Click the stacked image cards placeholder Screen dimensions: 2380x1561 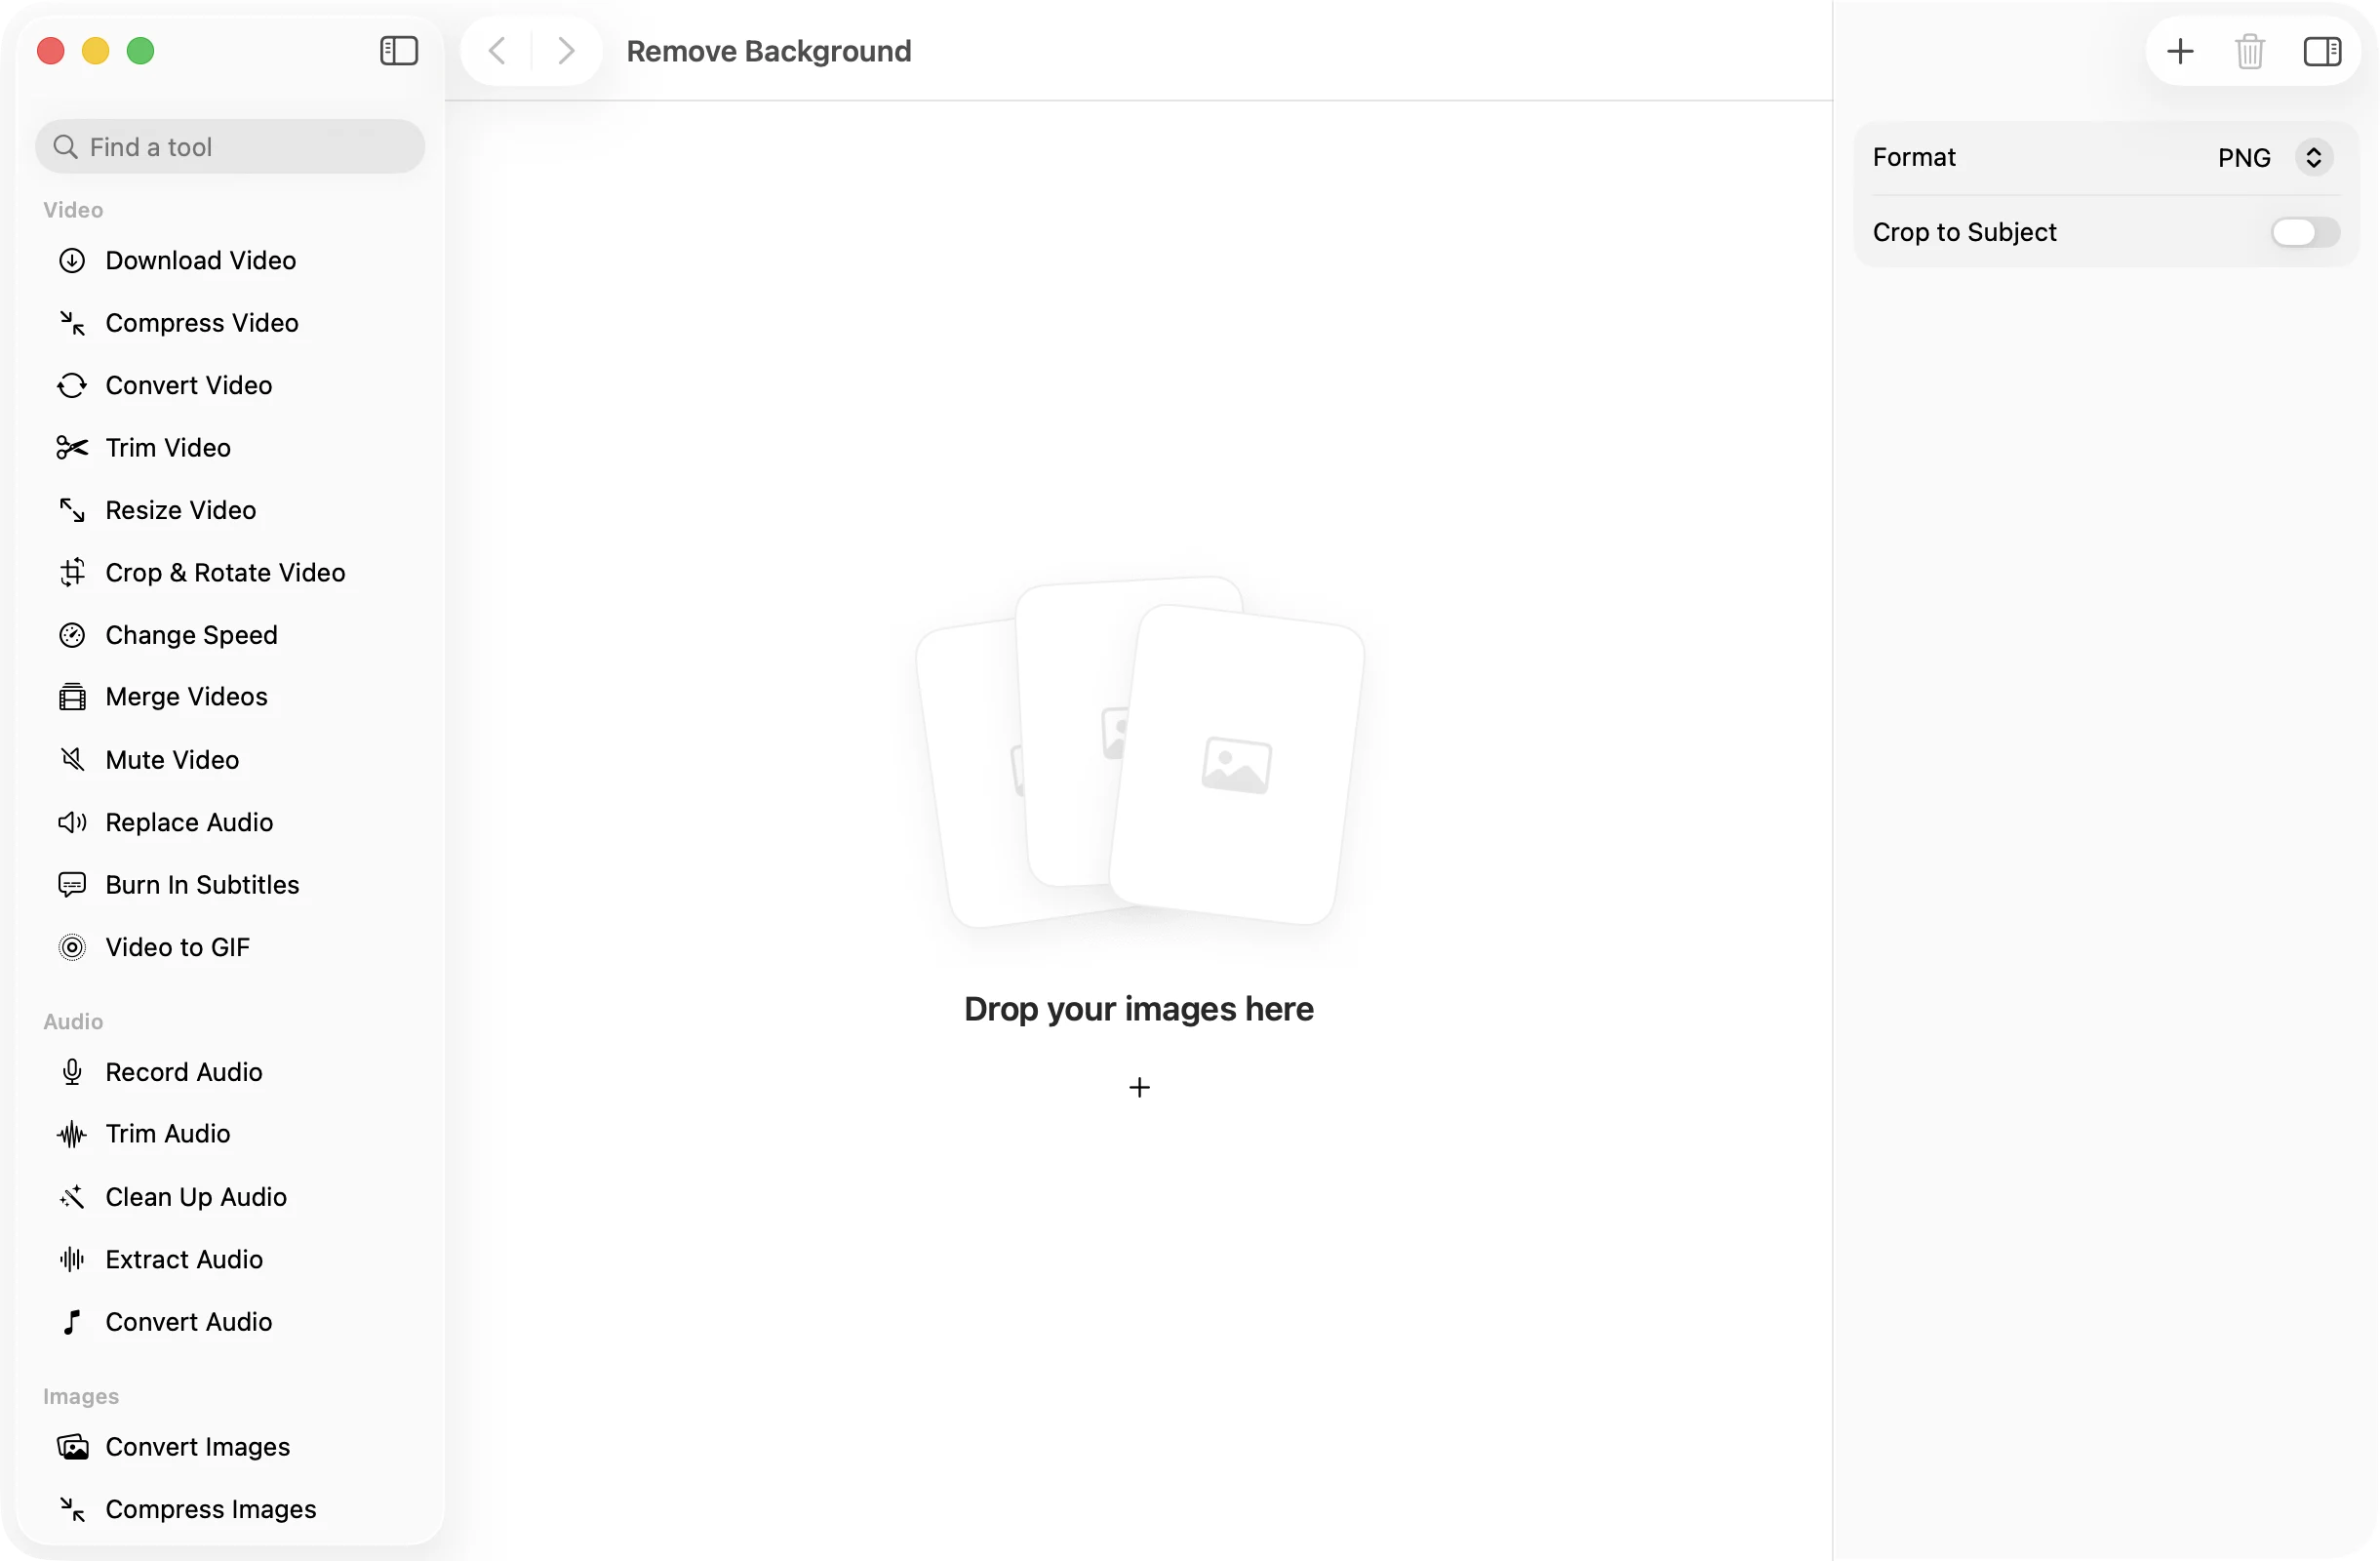tap(1140, 752)
